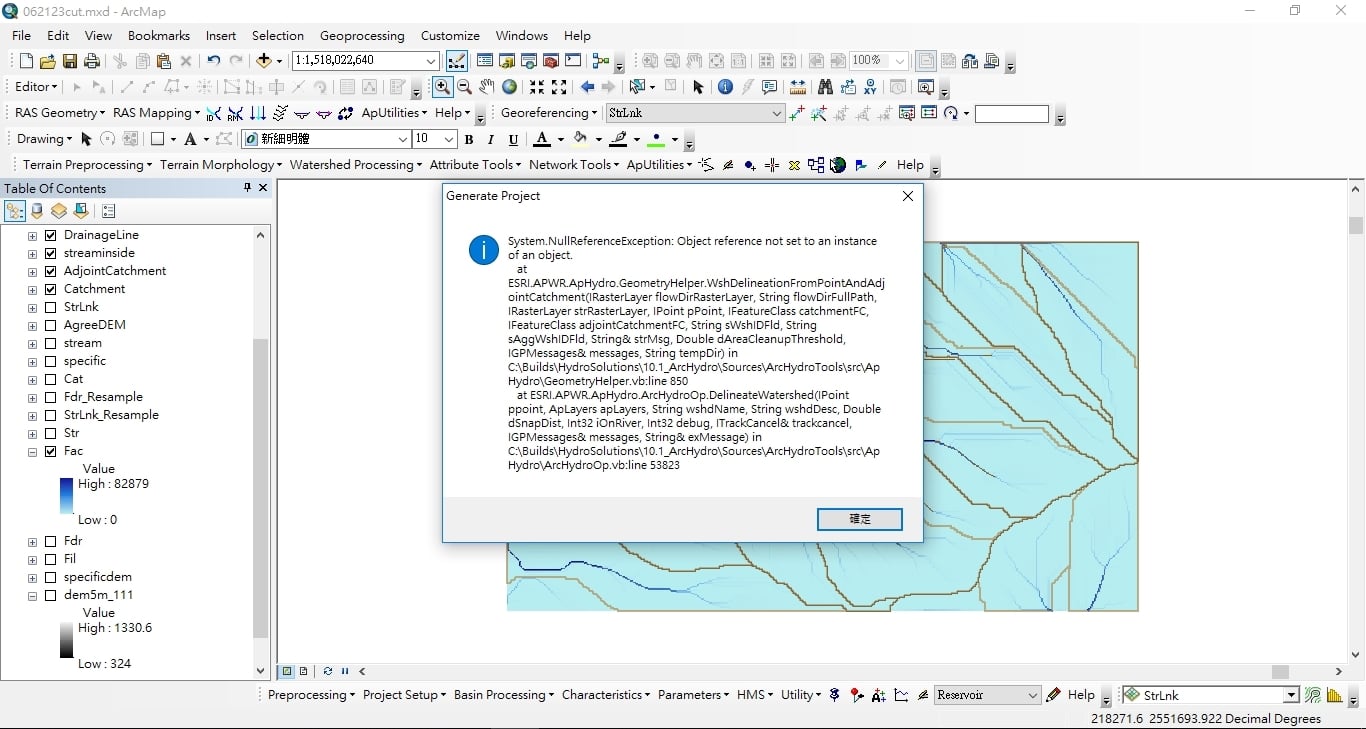Click the font color swatch
Screen dimensions: 1366x729
point(542,139)
